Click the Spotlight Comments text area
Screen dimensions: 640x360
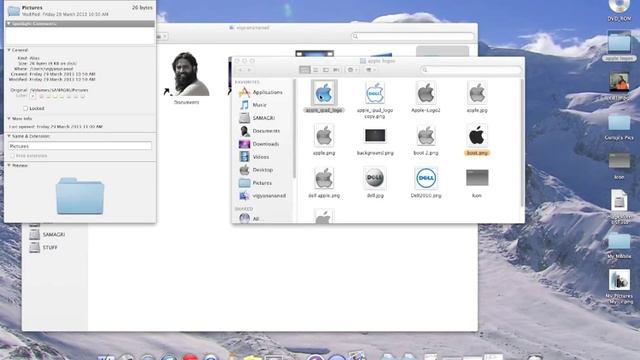pyautogui.click(x=80, y=36)
